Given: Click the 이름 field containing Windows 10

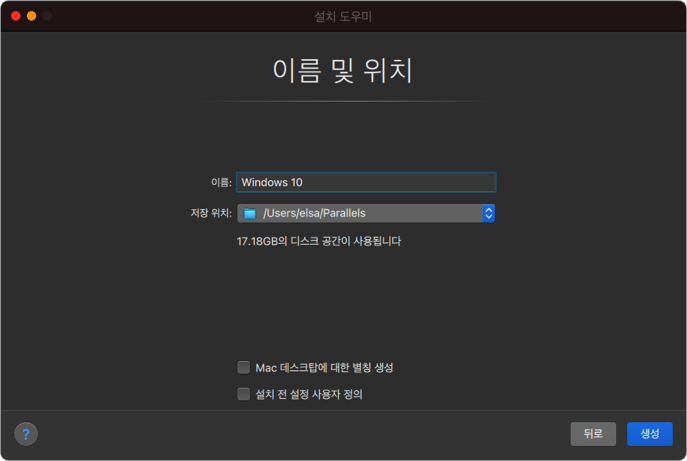Looking at the screenshot, I should coord(366,182).
